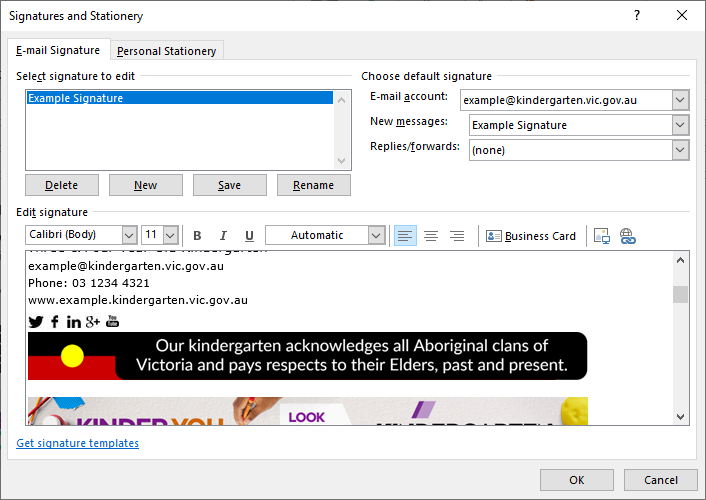Screen dimensions: 706x500
Task: Click the www.example.kindergarten.vic.gov.au line
Action: point(138,300)
